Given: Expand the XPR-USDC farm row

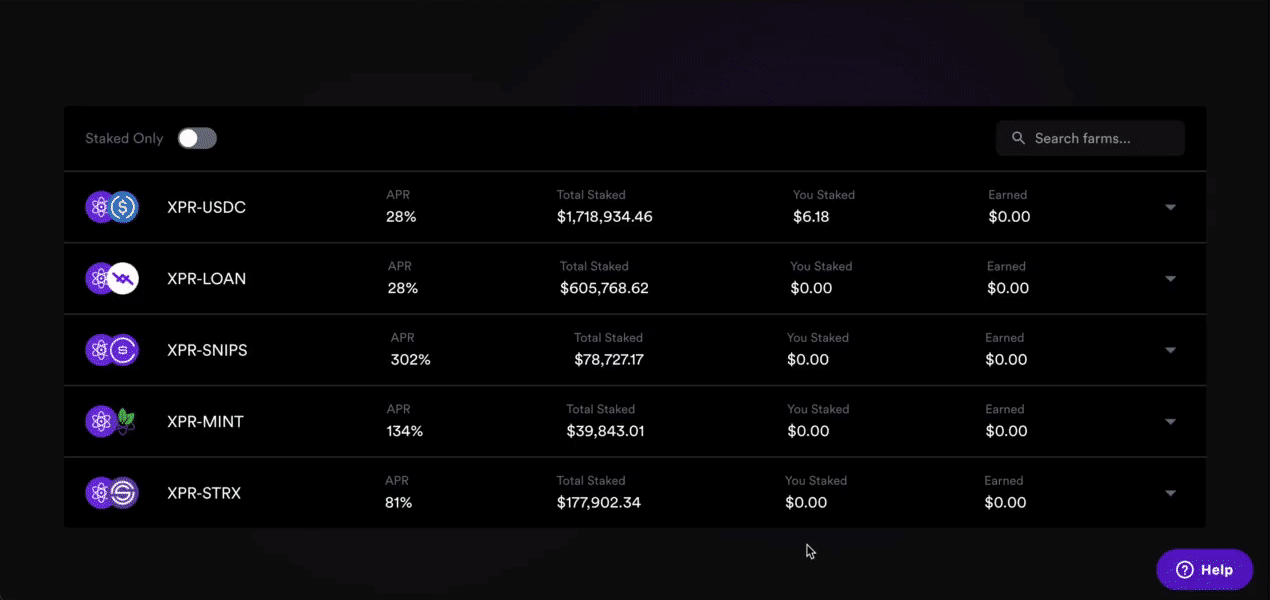Looking at the screenshot, I should pos(1170,207).
